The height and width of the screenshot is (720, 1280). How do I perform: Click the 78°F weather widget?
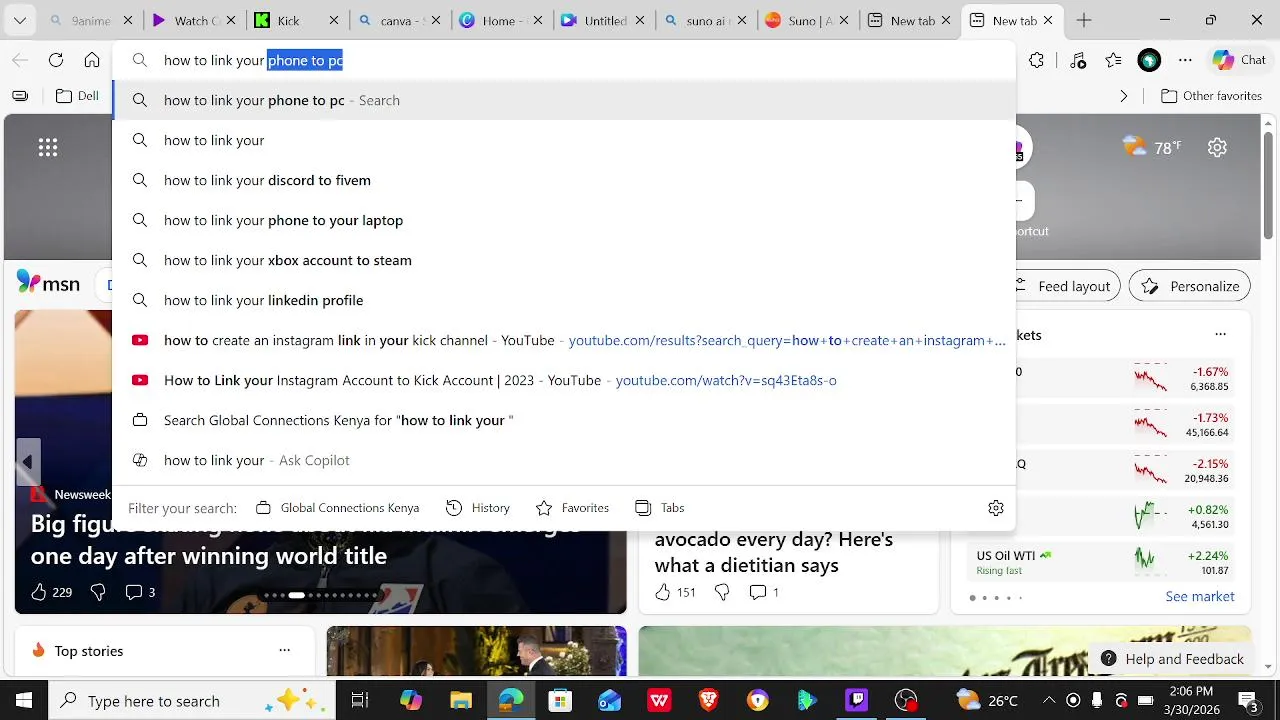click(1152, 147)
